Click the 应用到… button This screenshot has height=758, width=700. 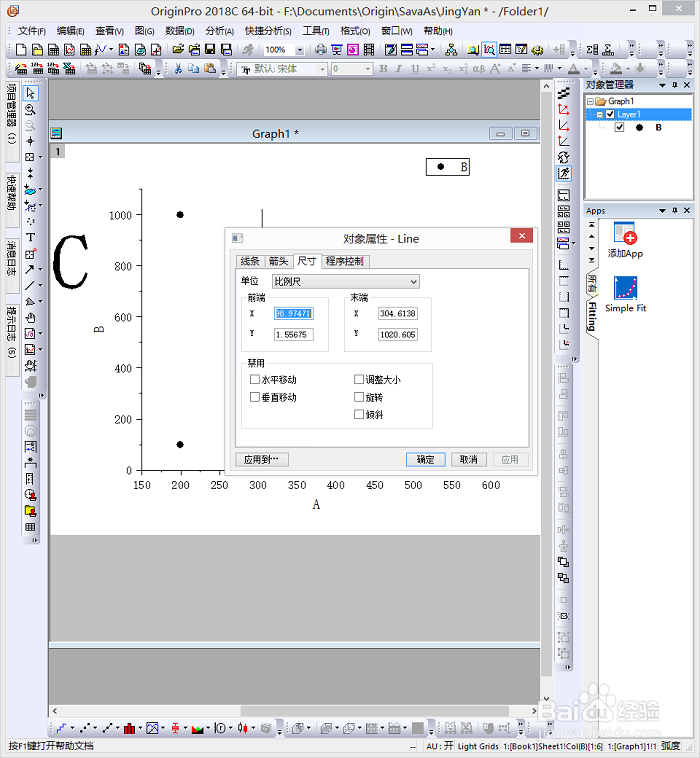click(x=262, y=459)
